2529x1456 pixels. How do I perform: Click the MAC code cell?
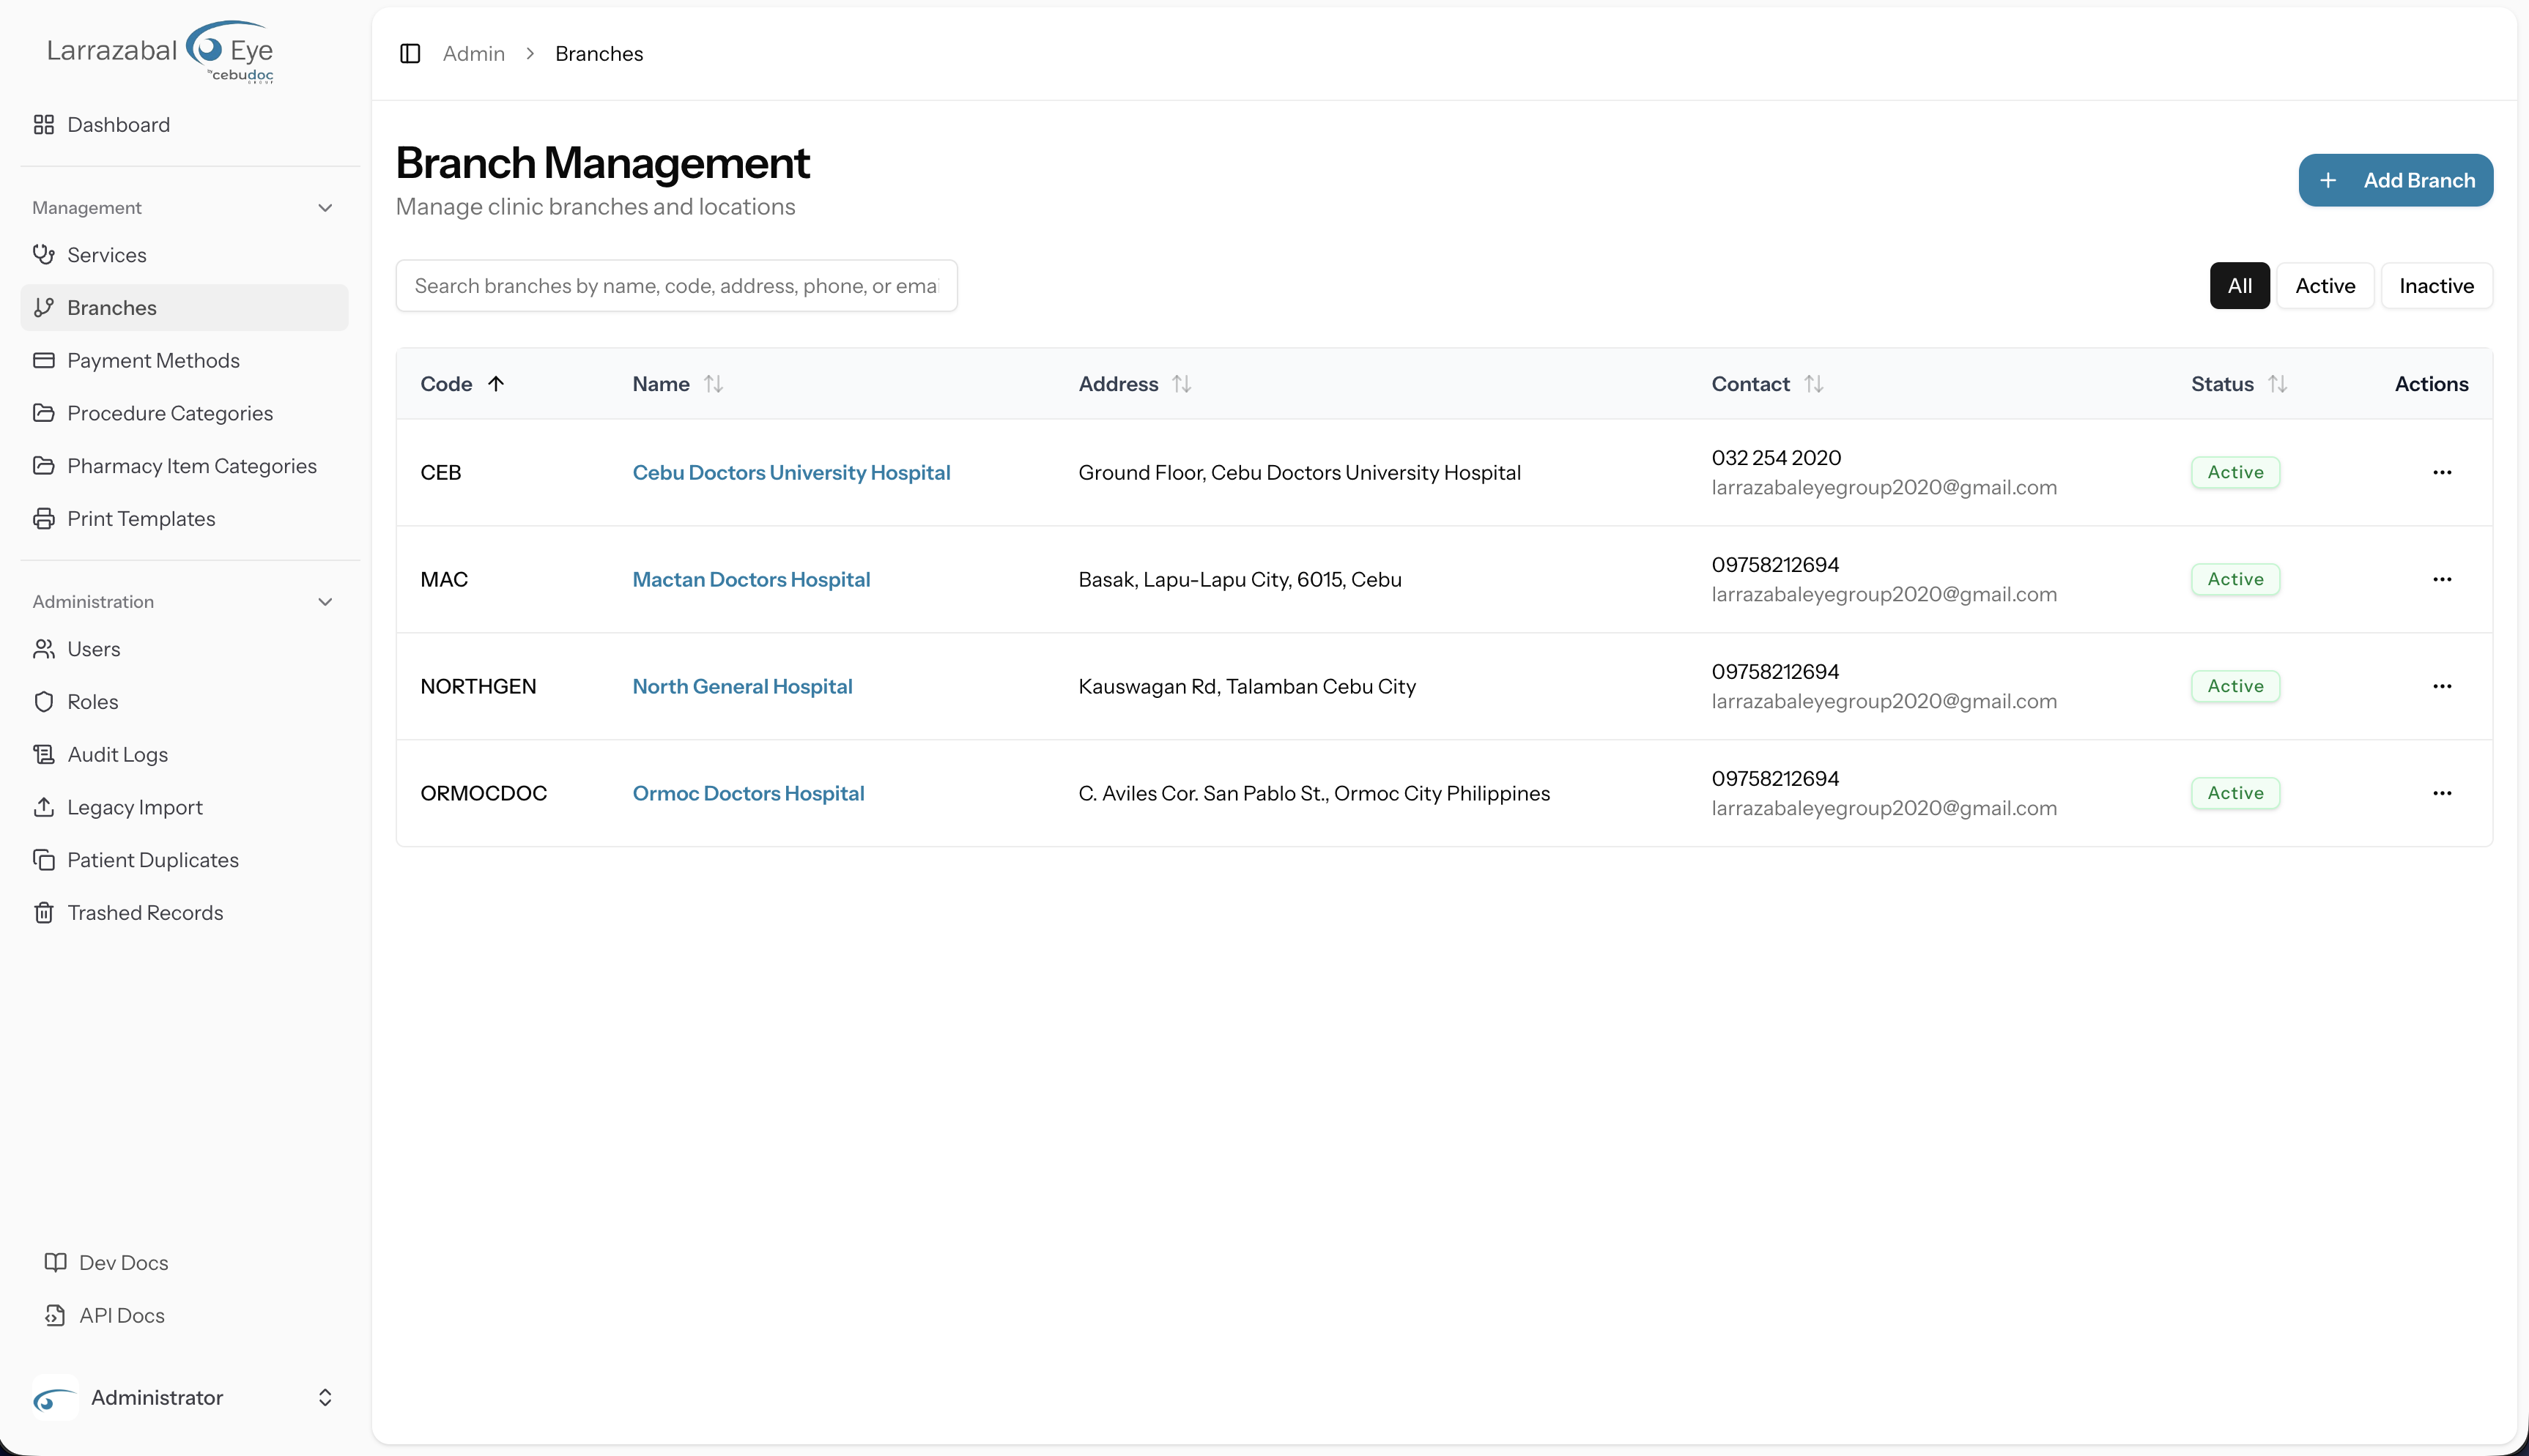click(444, 579)
